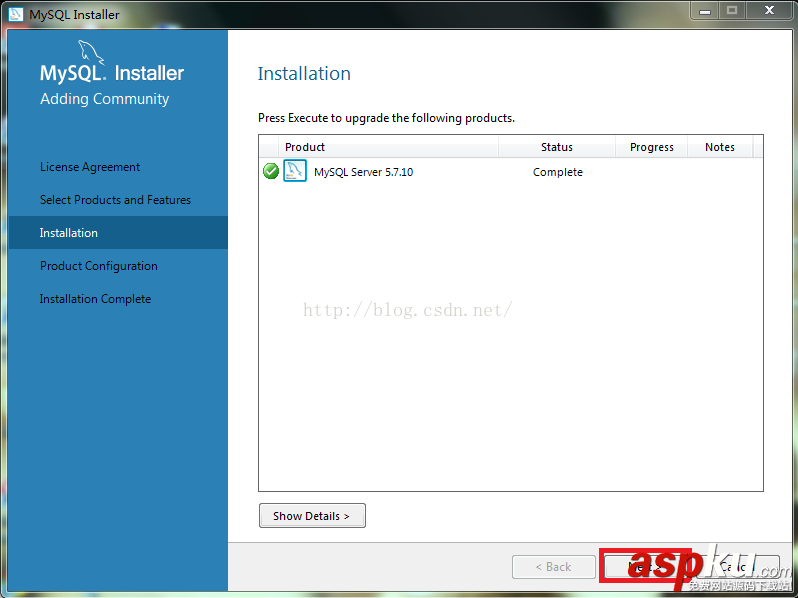Viewport: 798px width, 598px height.
Task: Click the Progress column header
Action: coord(651,147)
